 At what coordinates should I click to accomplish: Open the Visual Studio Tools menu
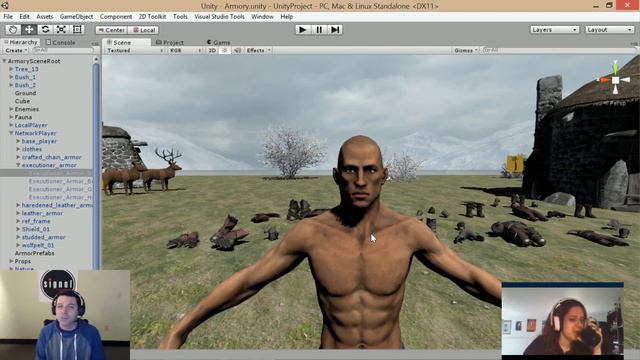point(219,17)
